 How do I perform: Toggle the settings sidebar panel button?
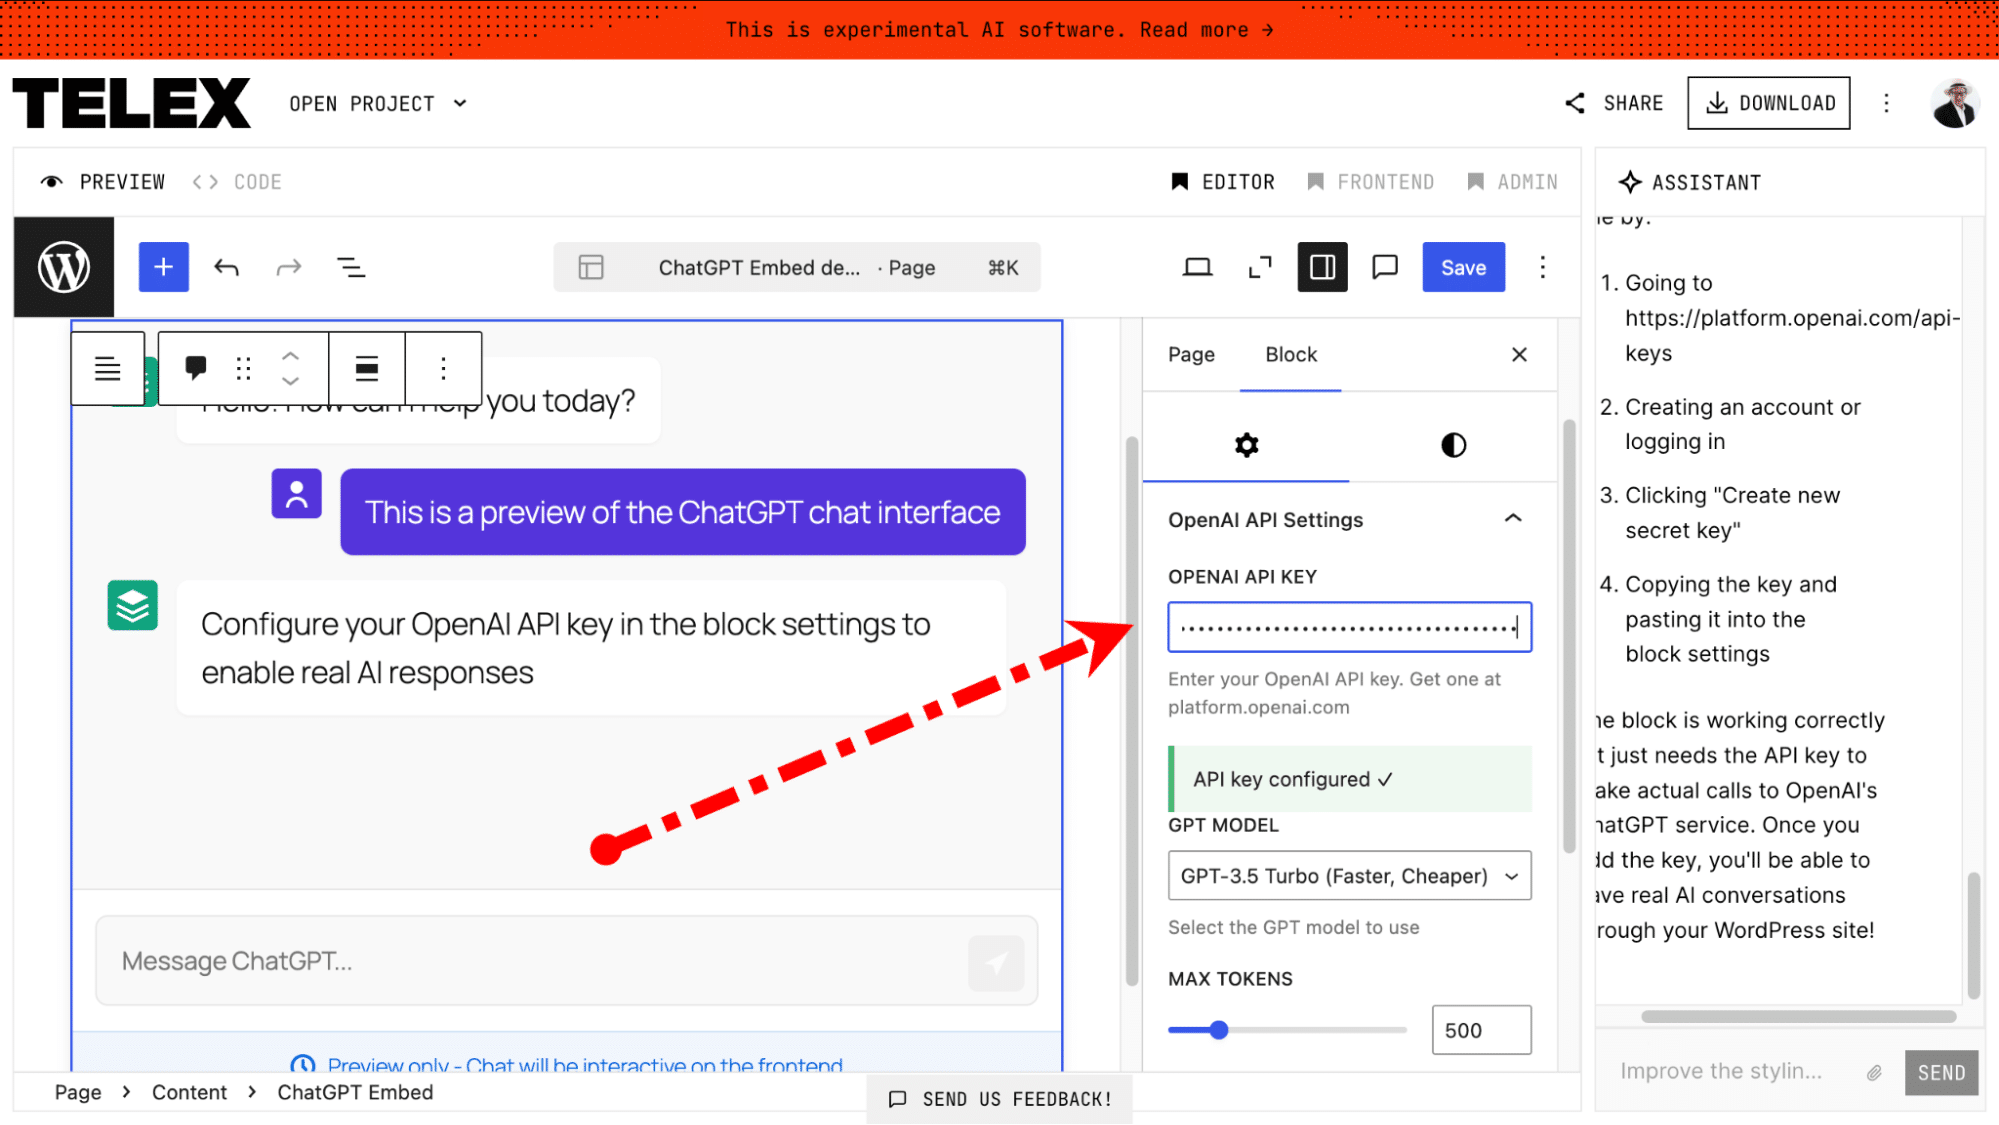1322,267
